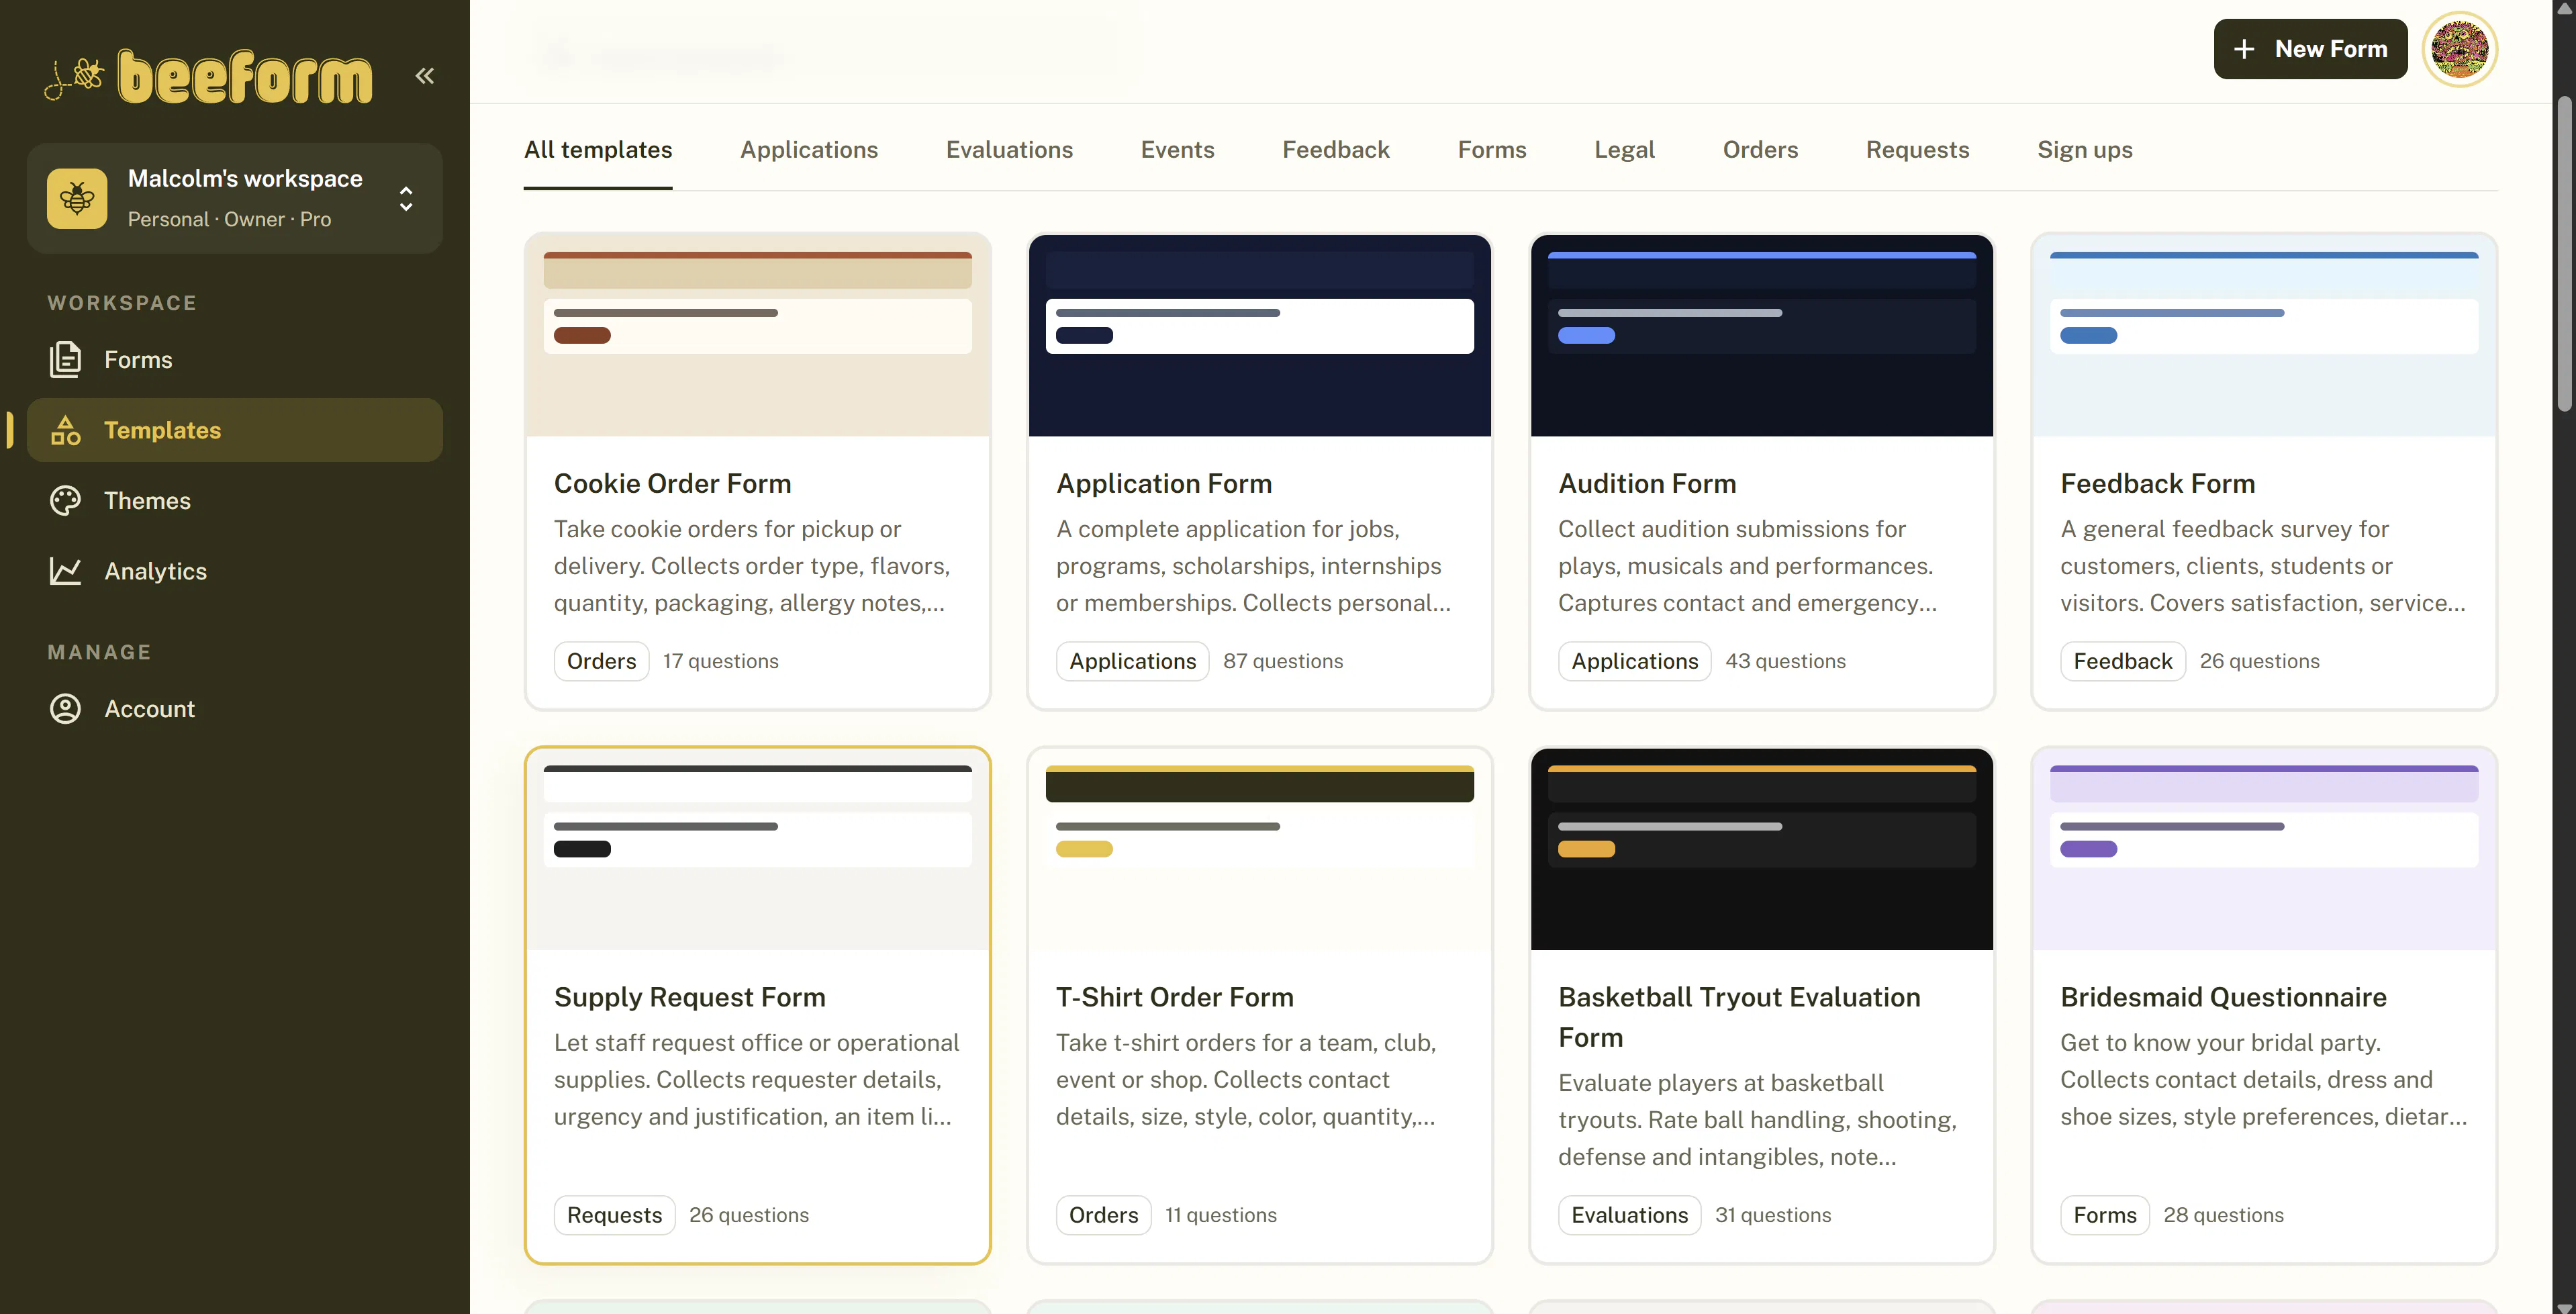Image resolution: width=2576 pixels, height=1314 pixels.
Task: Collapse the sidebar with the double-chevron icon
Action: 425,75
